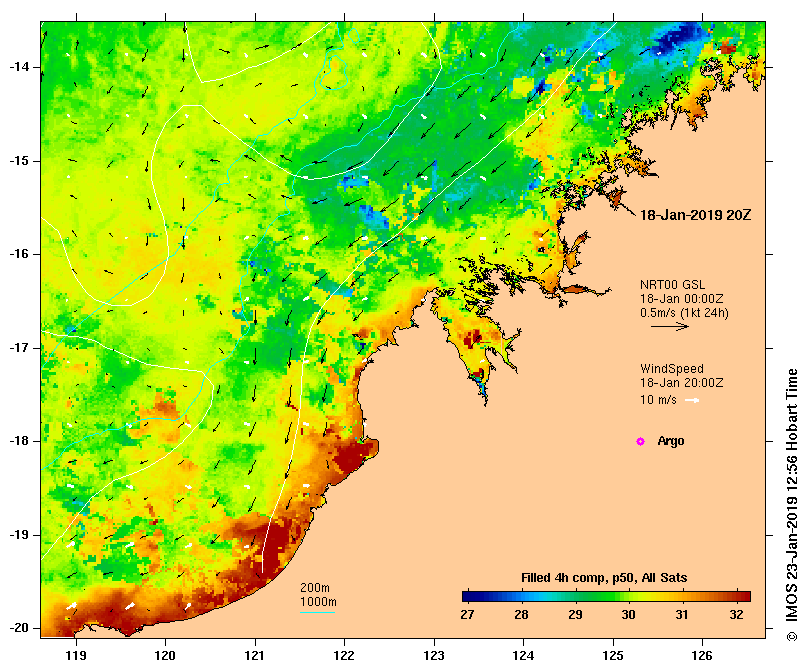Click the '10 m/s' wind scale text
The width and height of the screenshot is (809, 672).
pyautogui.click(x=658, y=399)
